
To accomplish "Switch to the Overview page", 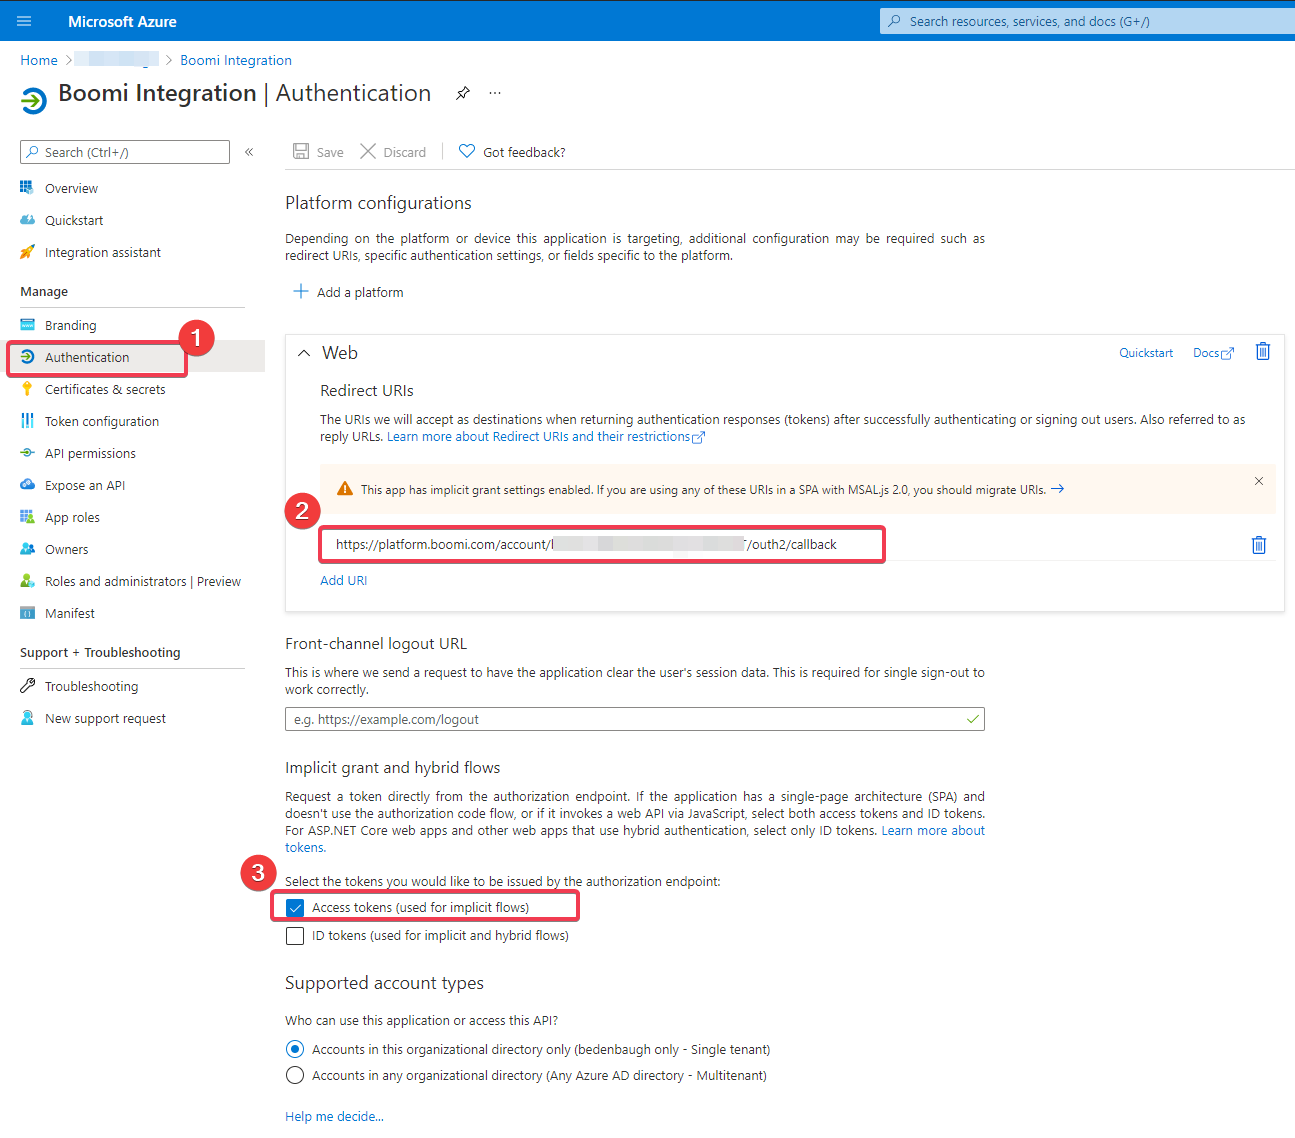I will [x=70, y=188].
